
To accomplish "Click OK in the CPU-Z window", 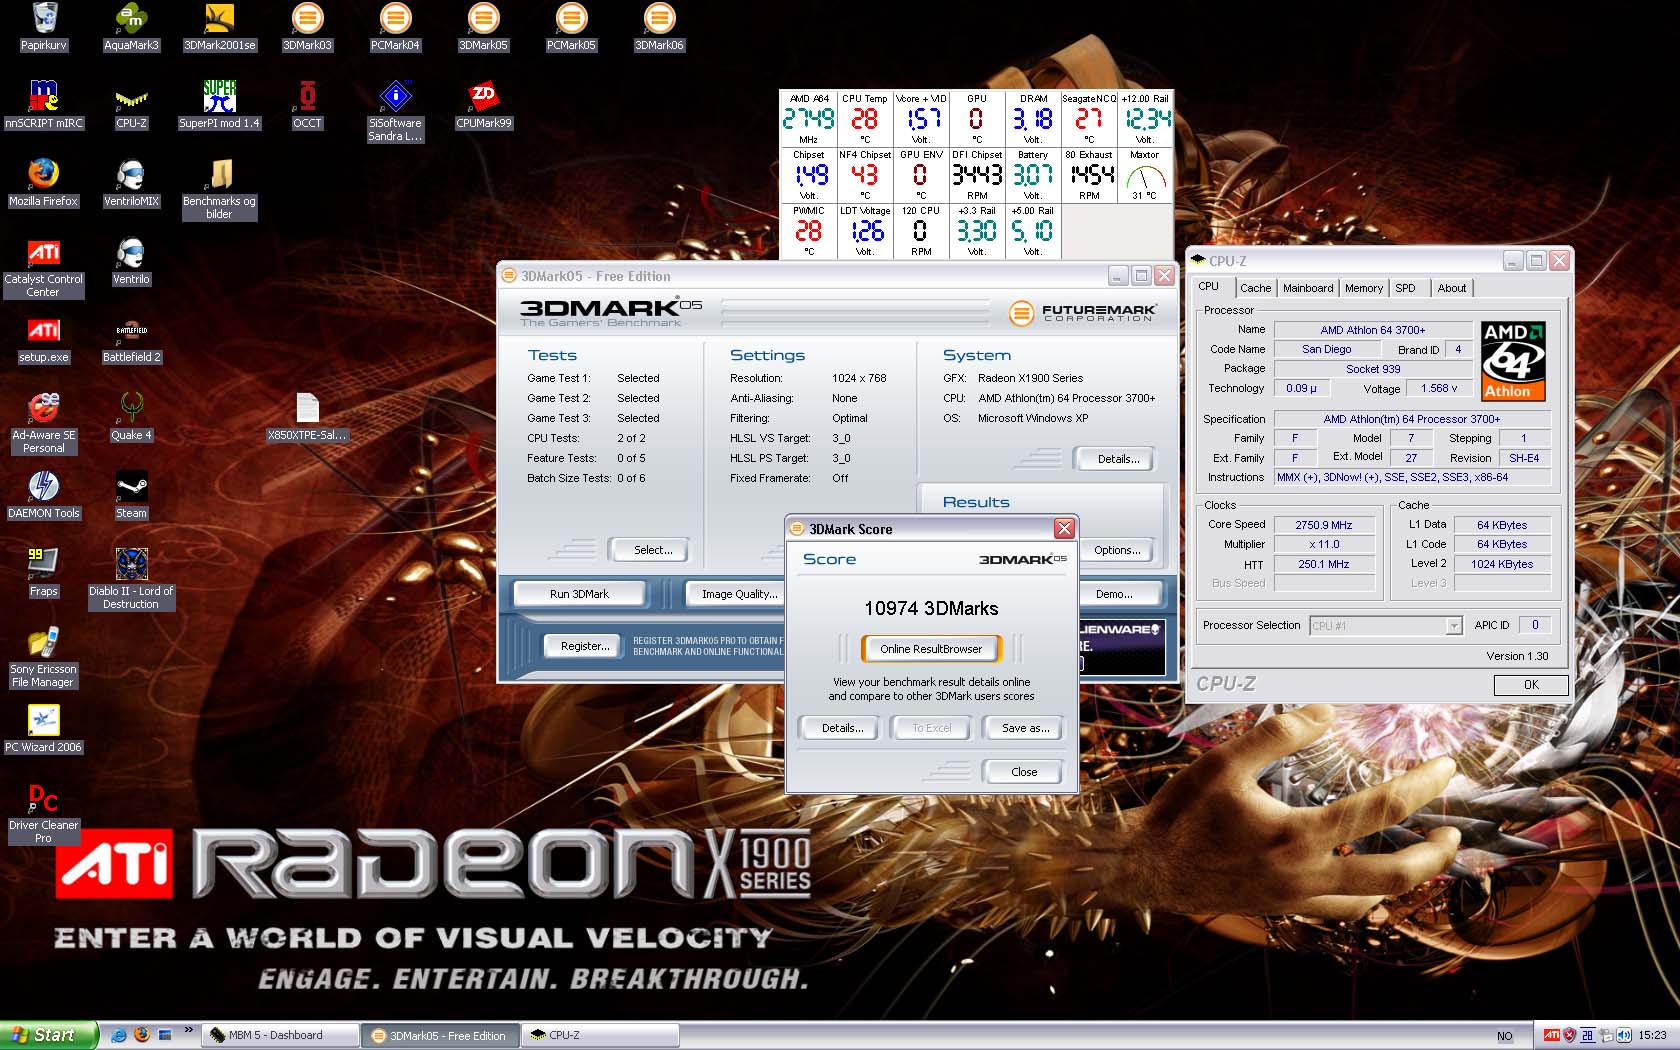I will pos(1531,685).
